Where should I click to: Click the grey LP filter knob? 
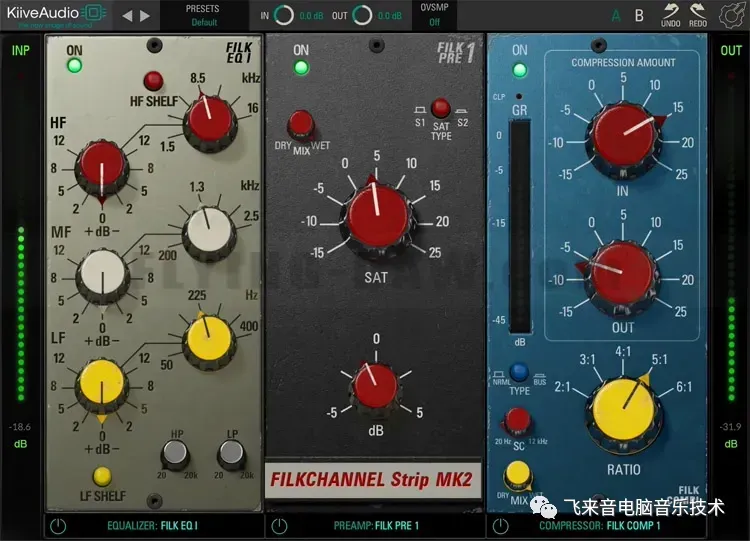(232, 453)
